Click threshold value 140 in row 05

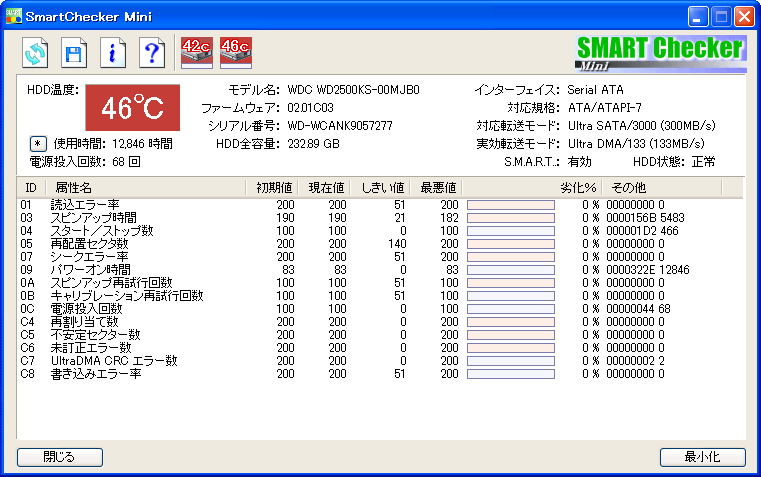(x=397, y=244)
